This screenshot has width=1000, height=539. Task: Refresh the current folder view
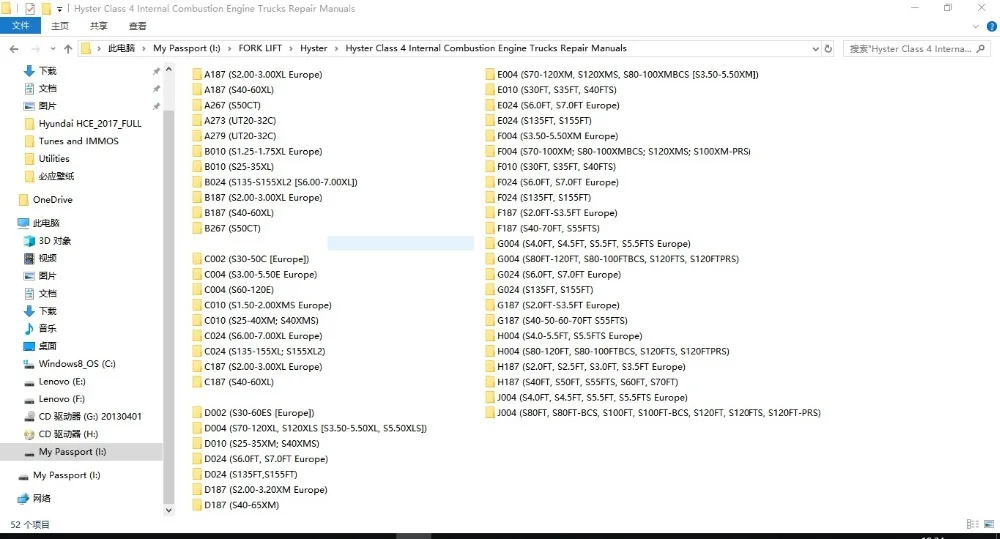point(828,48)
